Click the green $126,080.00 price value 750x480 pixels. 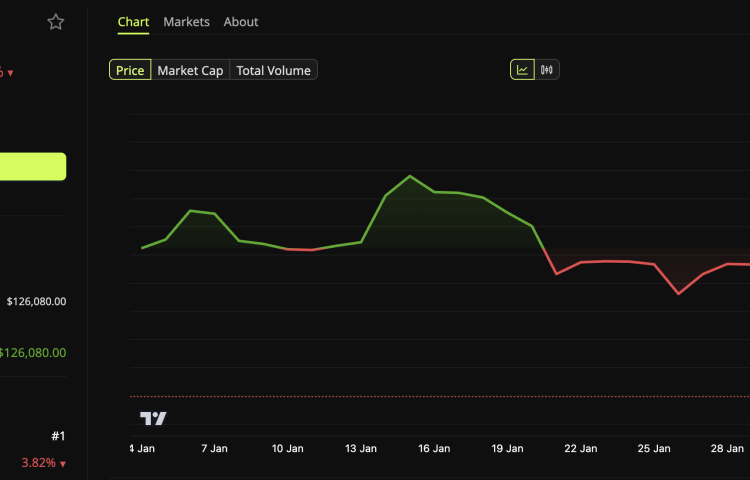[33, 352]
